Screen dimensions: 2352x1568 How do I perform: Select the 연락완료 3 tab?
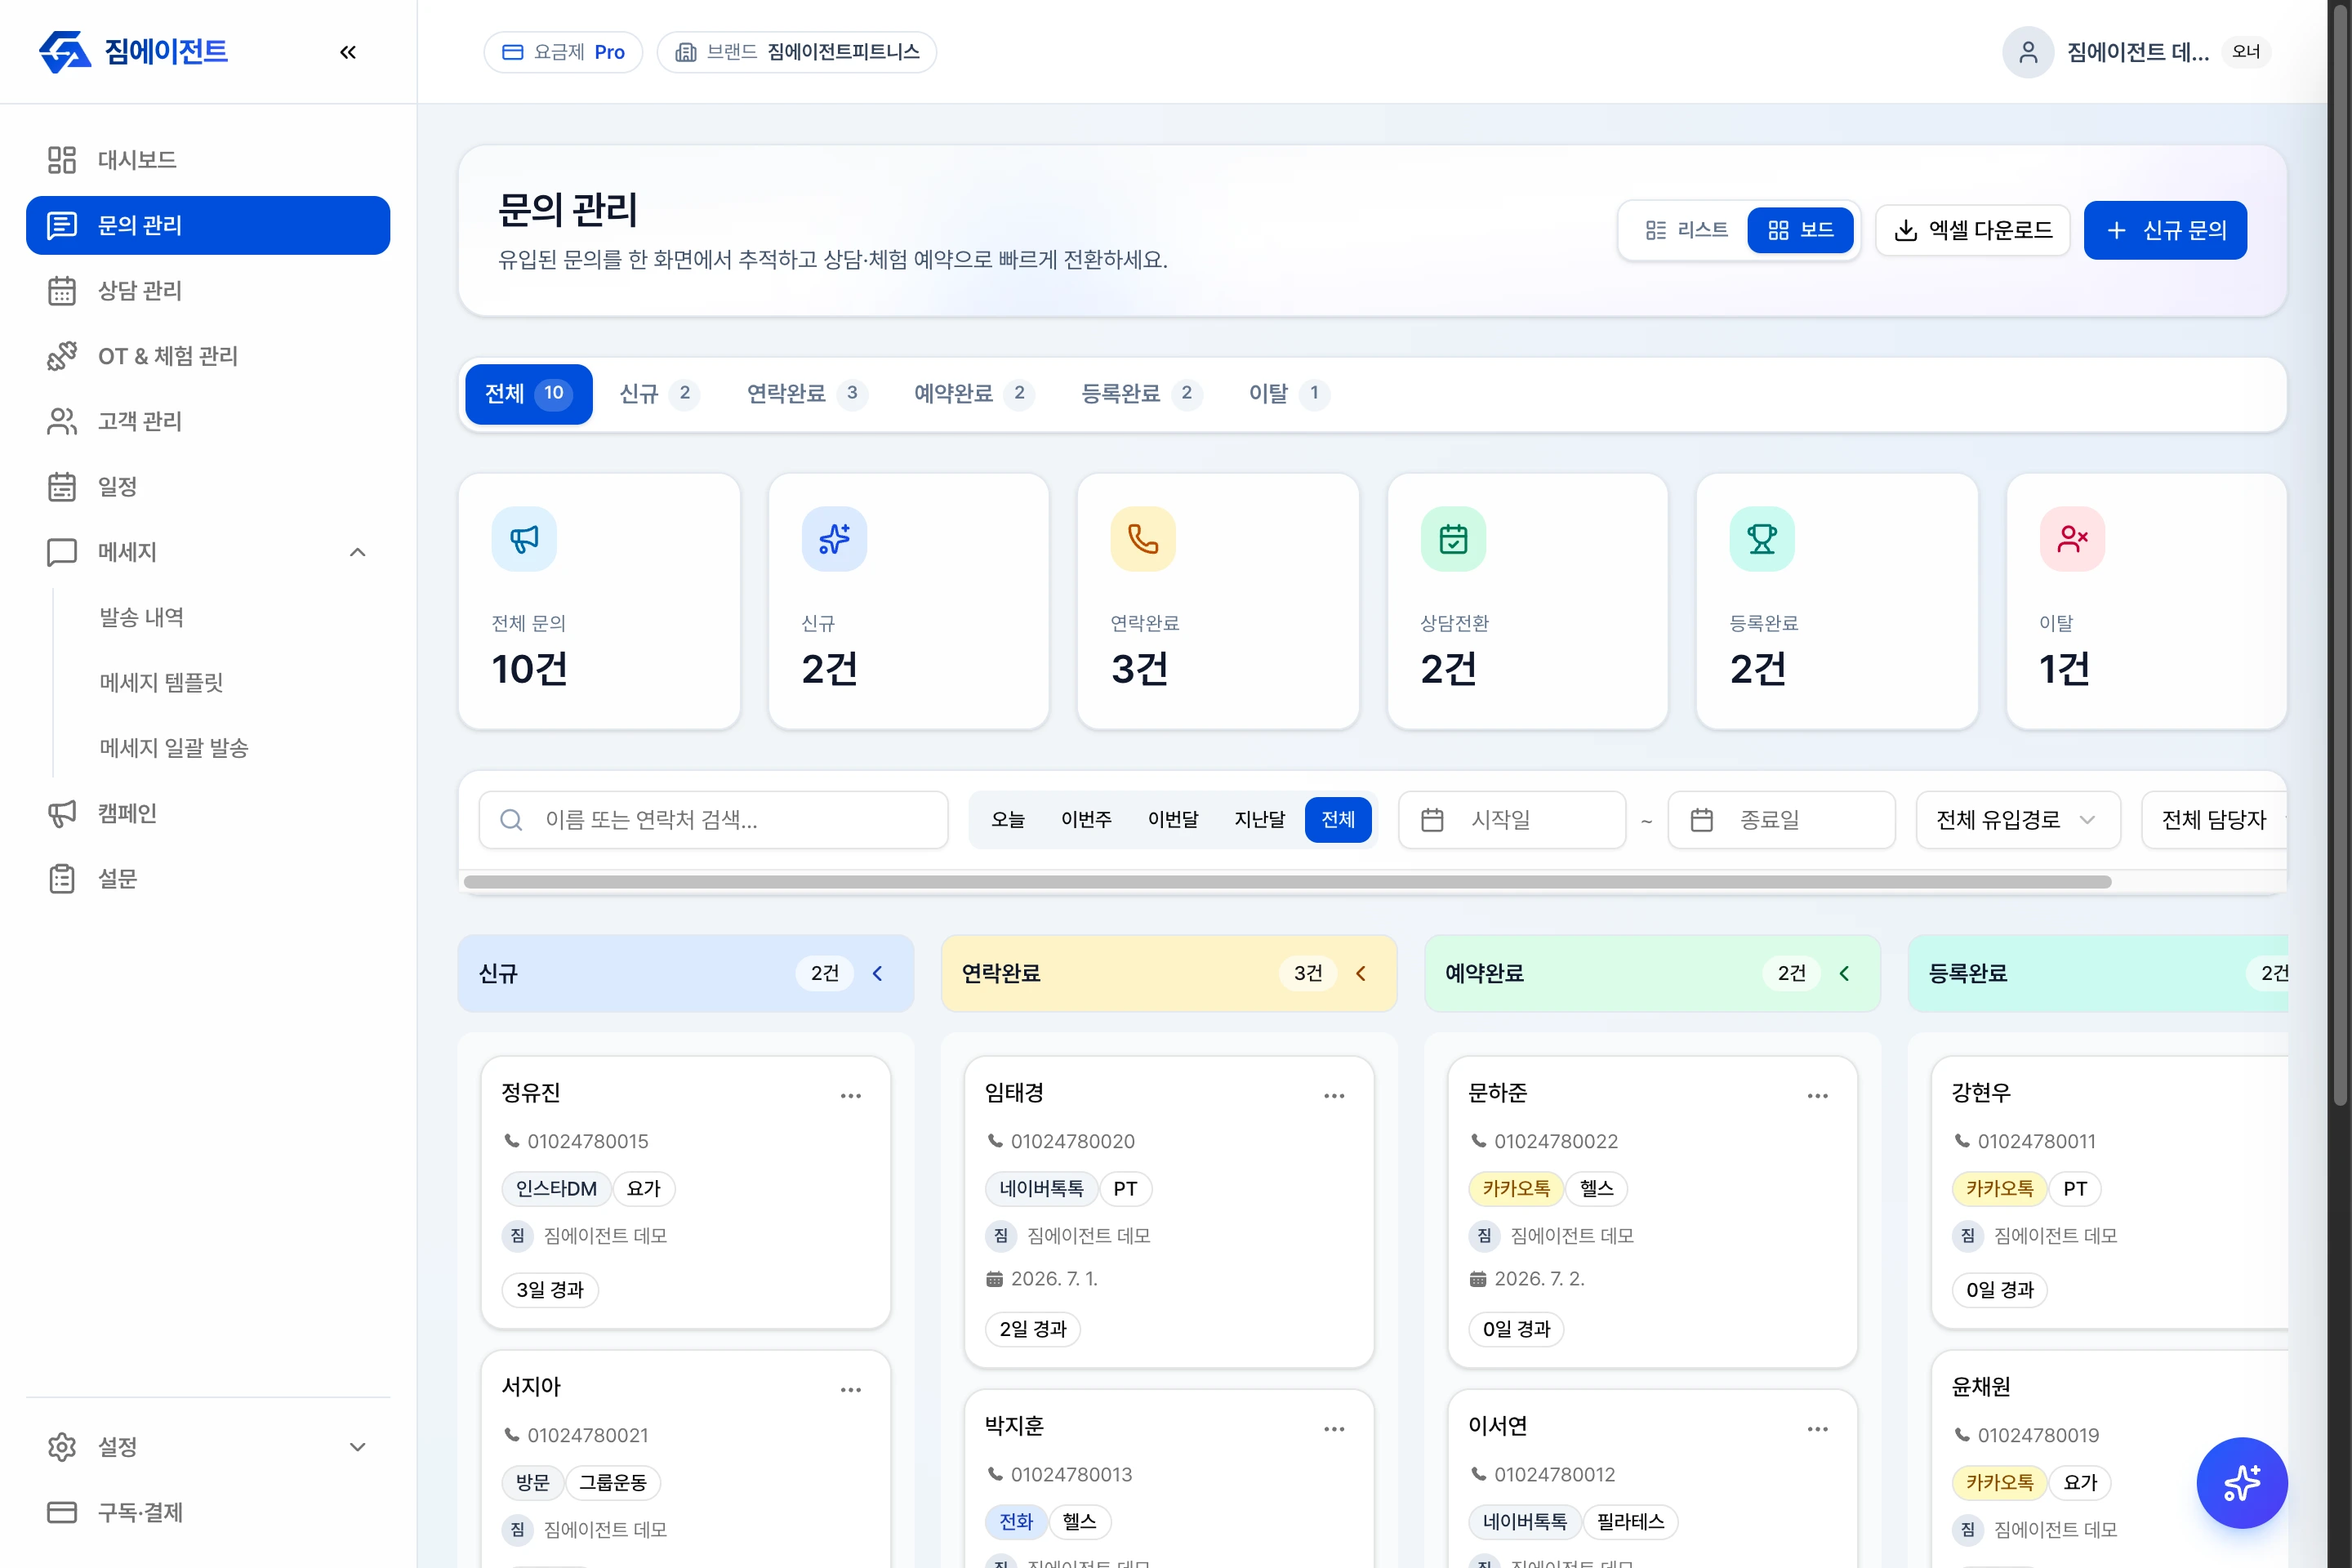coord(806,394)
